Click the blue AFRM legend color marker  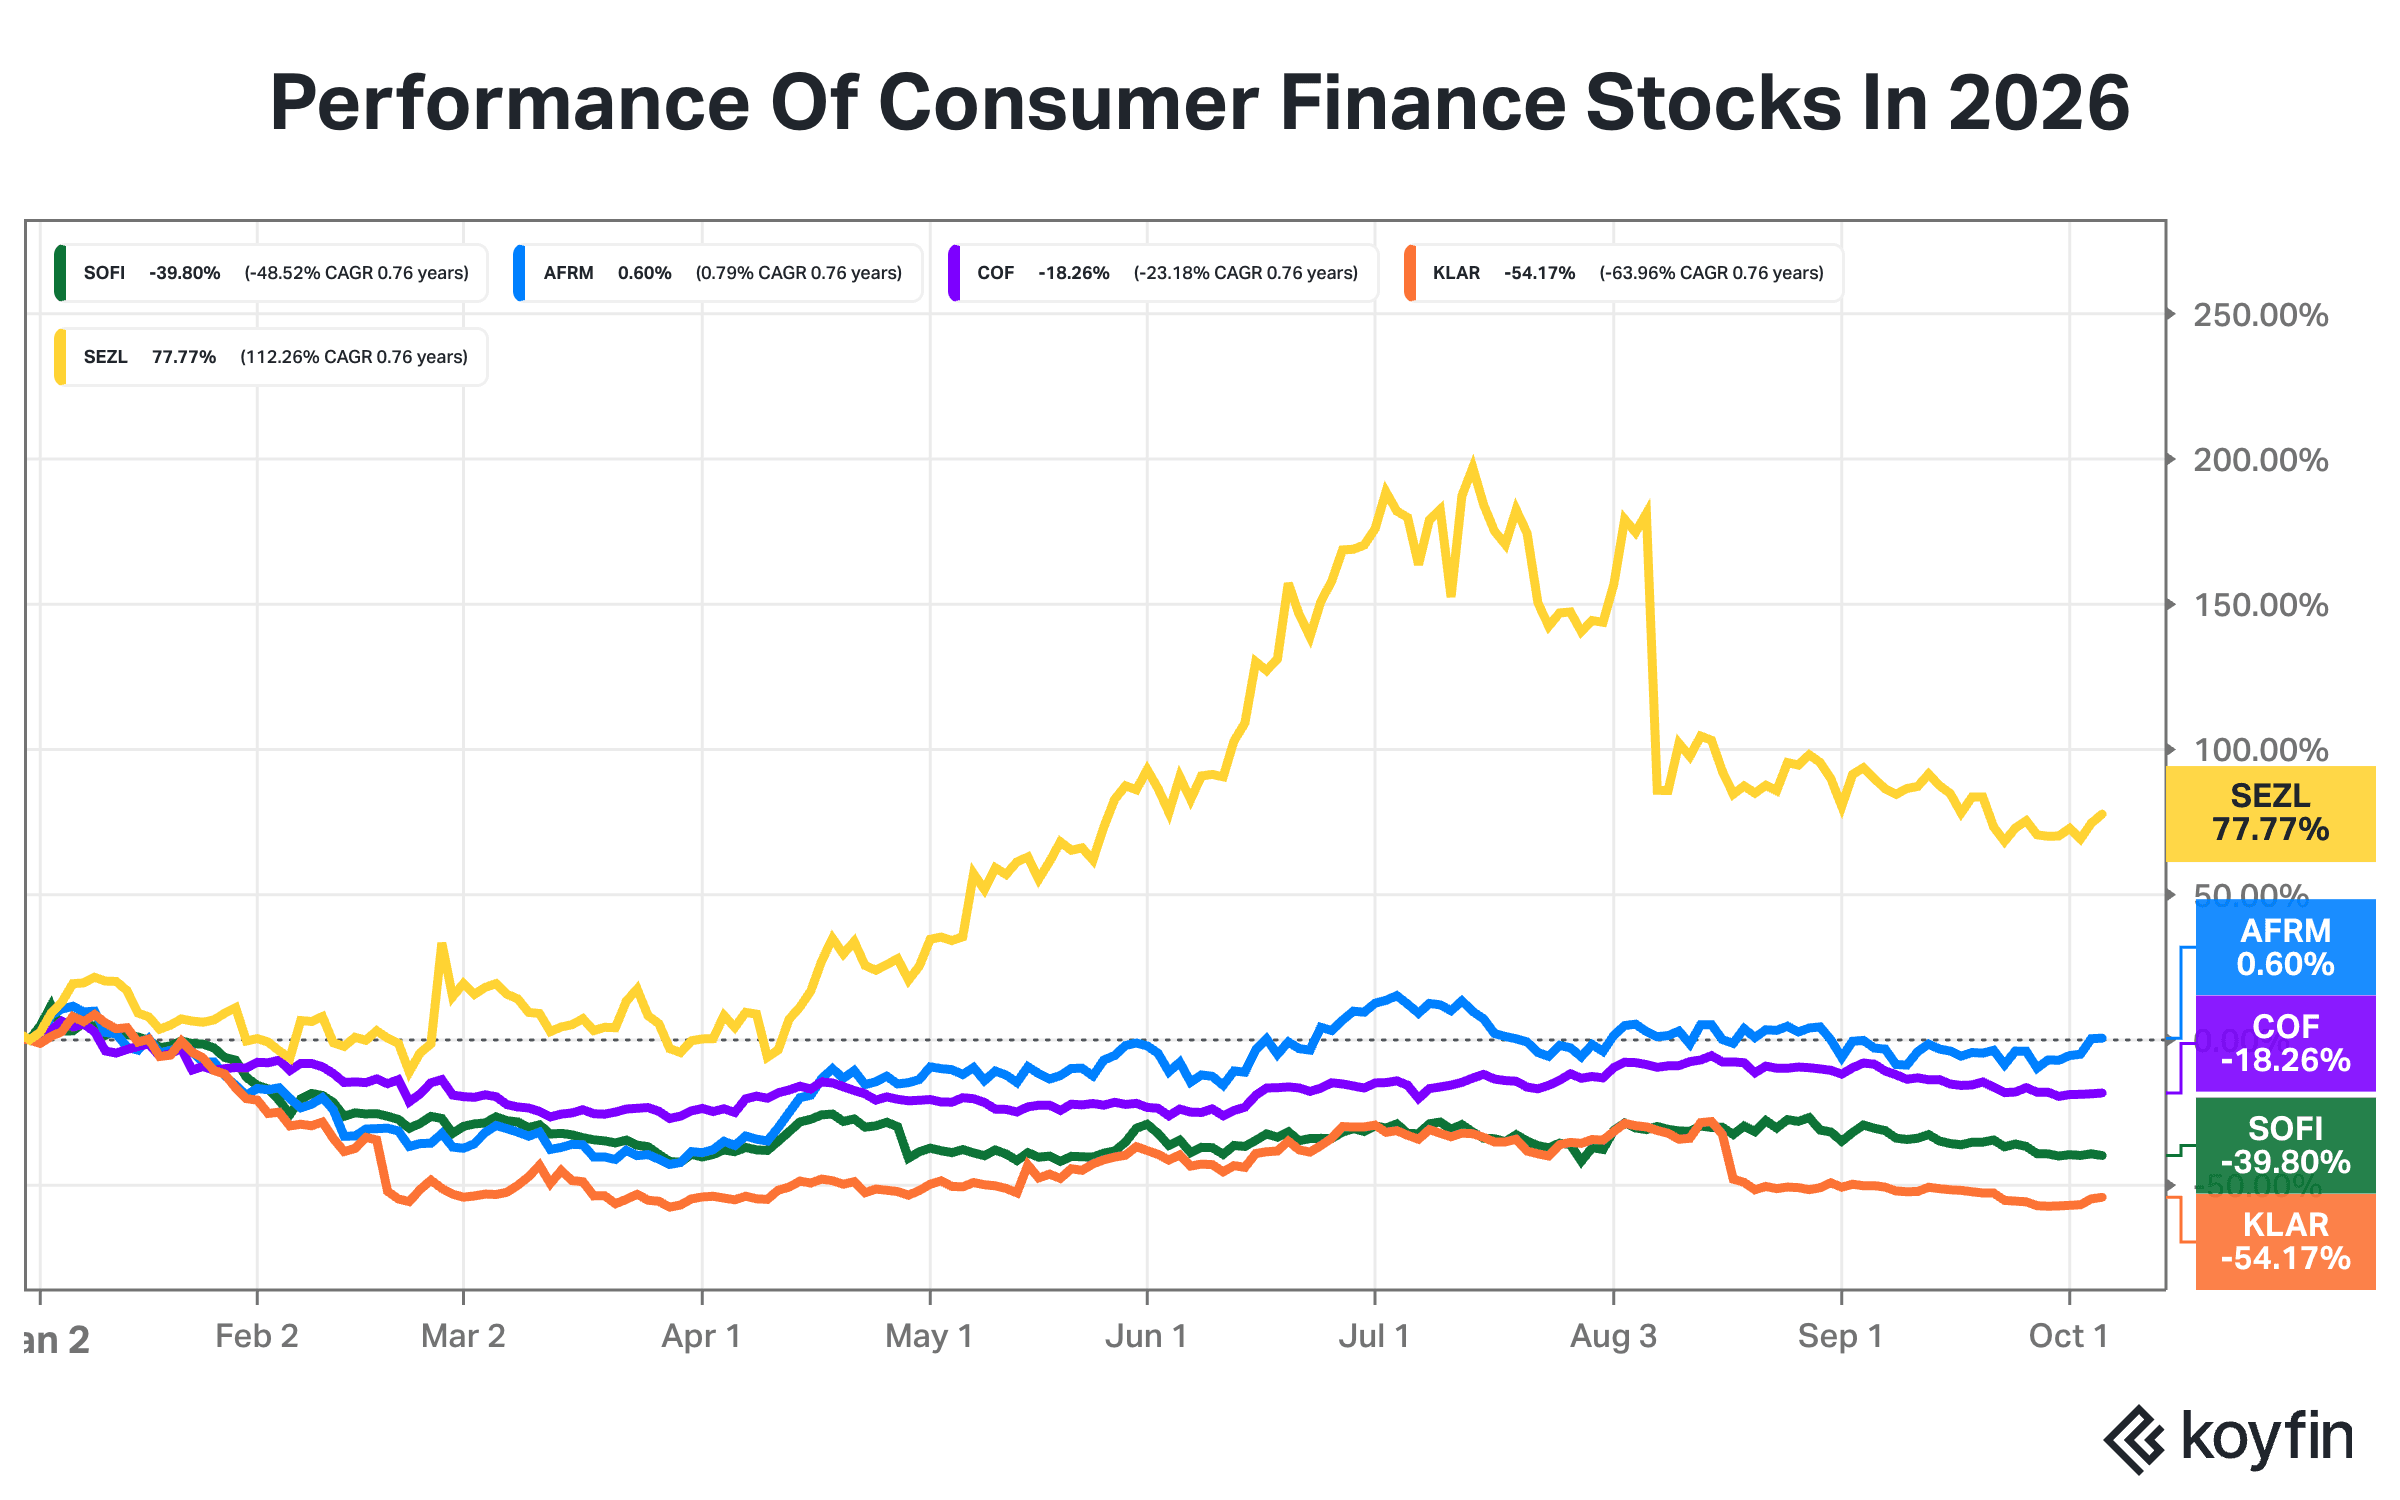click(519, 273)
